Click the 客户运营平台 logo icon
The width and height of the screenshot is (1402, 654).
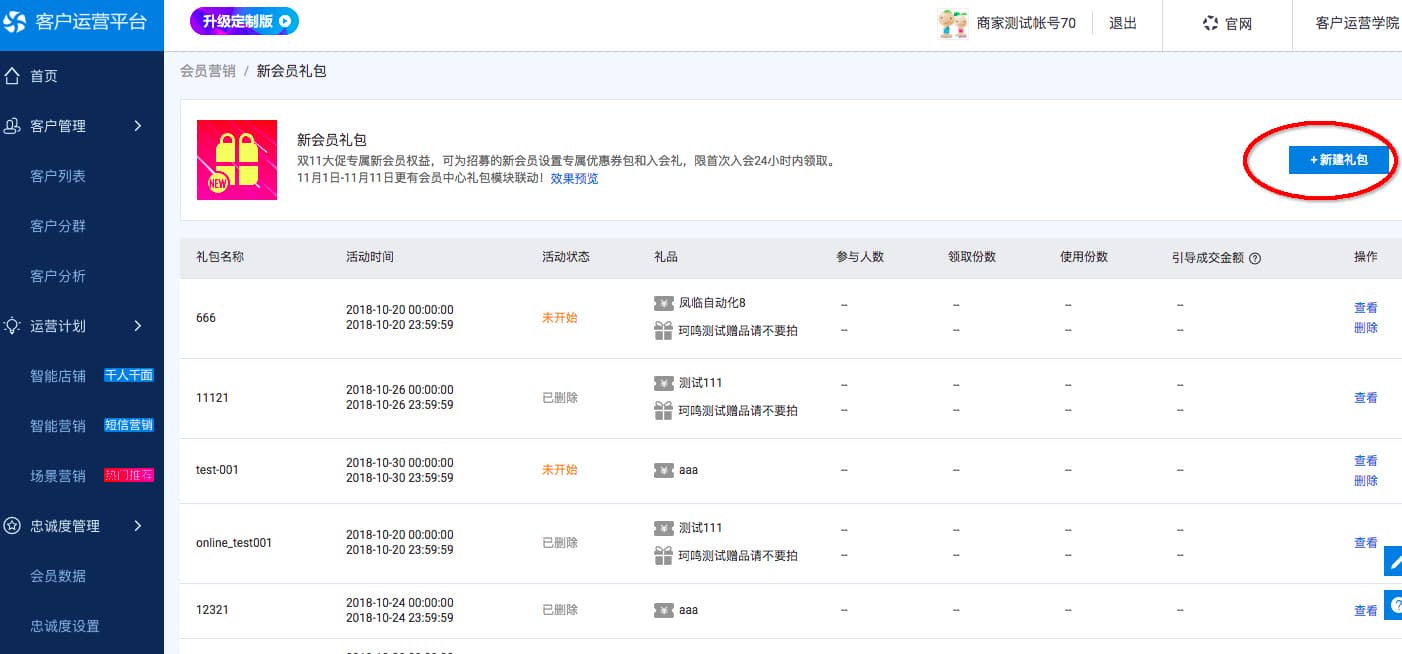(x=15, y=22)
